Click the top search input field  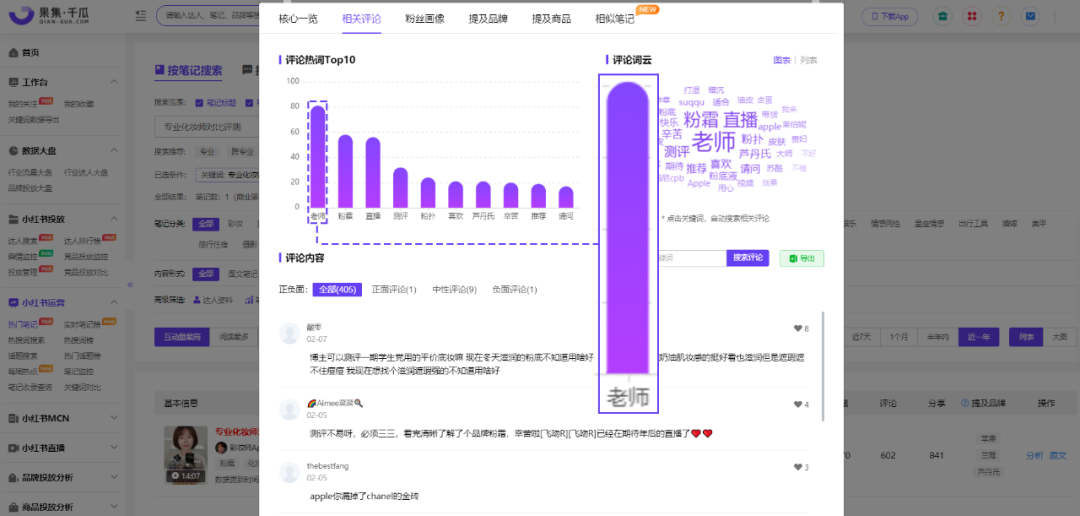click(x=207, y=16)
